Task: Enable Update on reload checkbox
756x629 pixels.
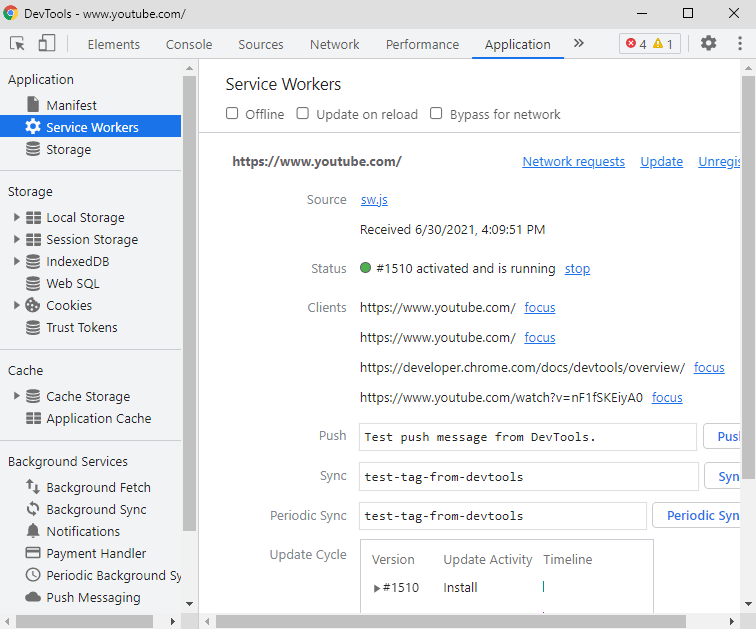Action: click(x=302, y=113)
